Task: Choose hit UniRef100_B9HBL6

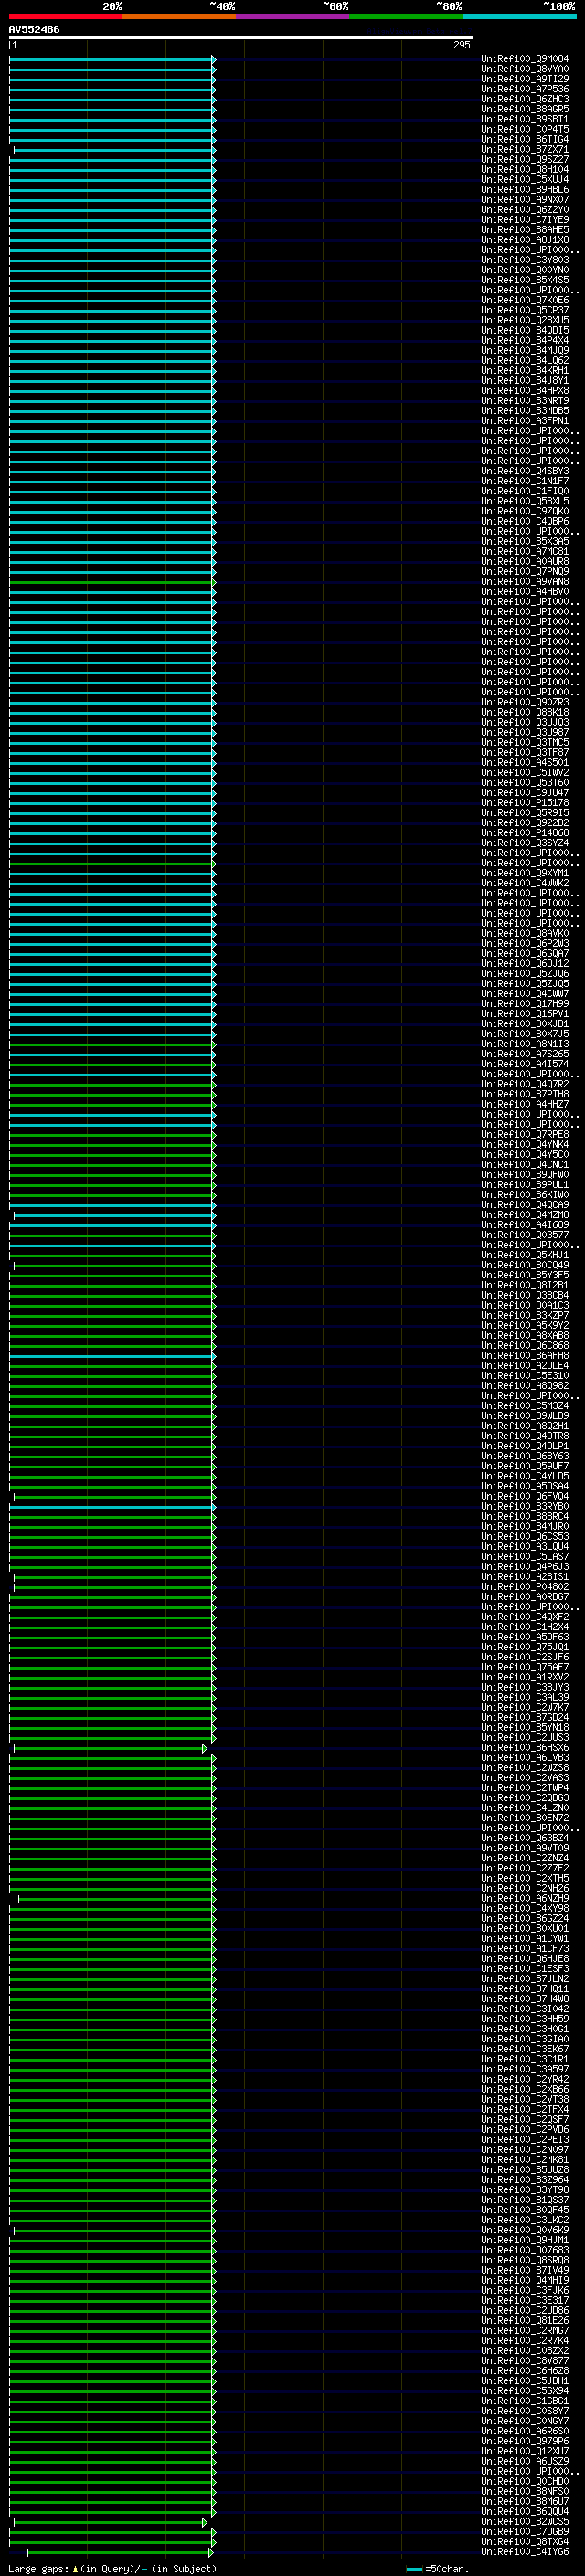Action: point(525,189)
